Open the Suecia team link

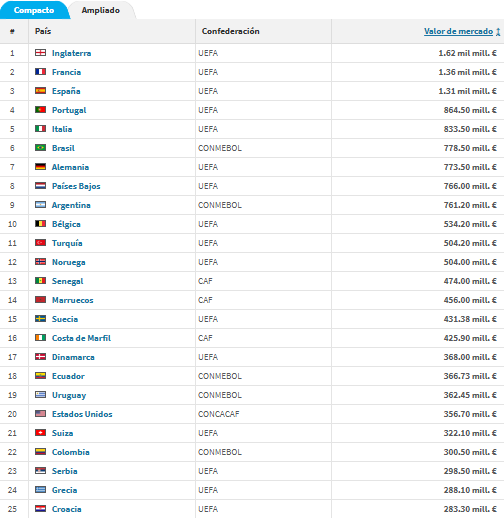[x=65, y=319]
